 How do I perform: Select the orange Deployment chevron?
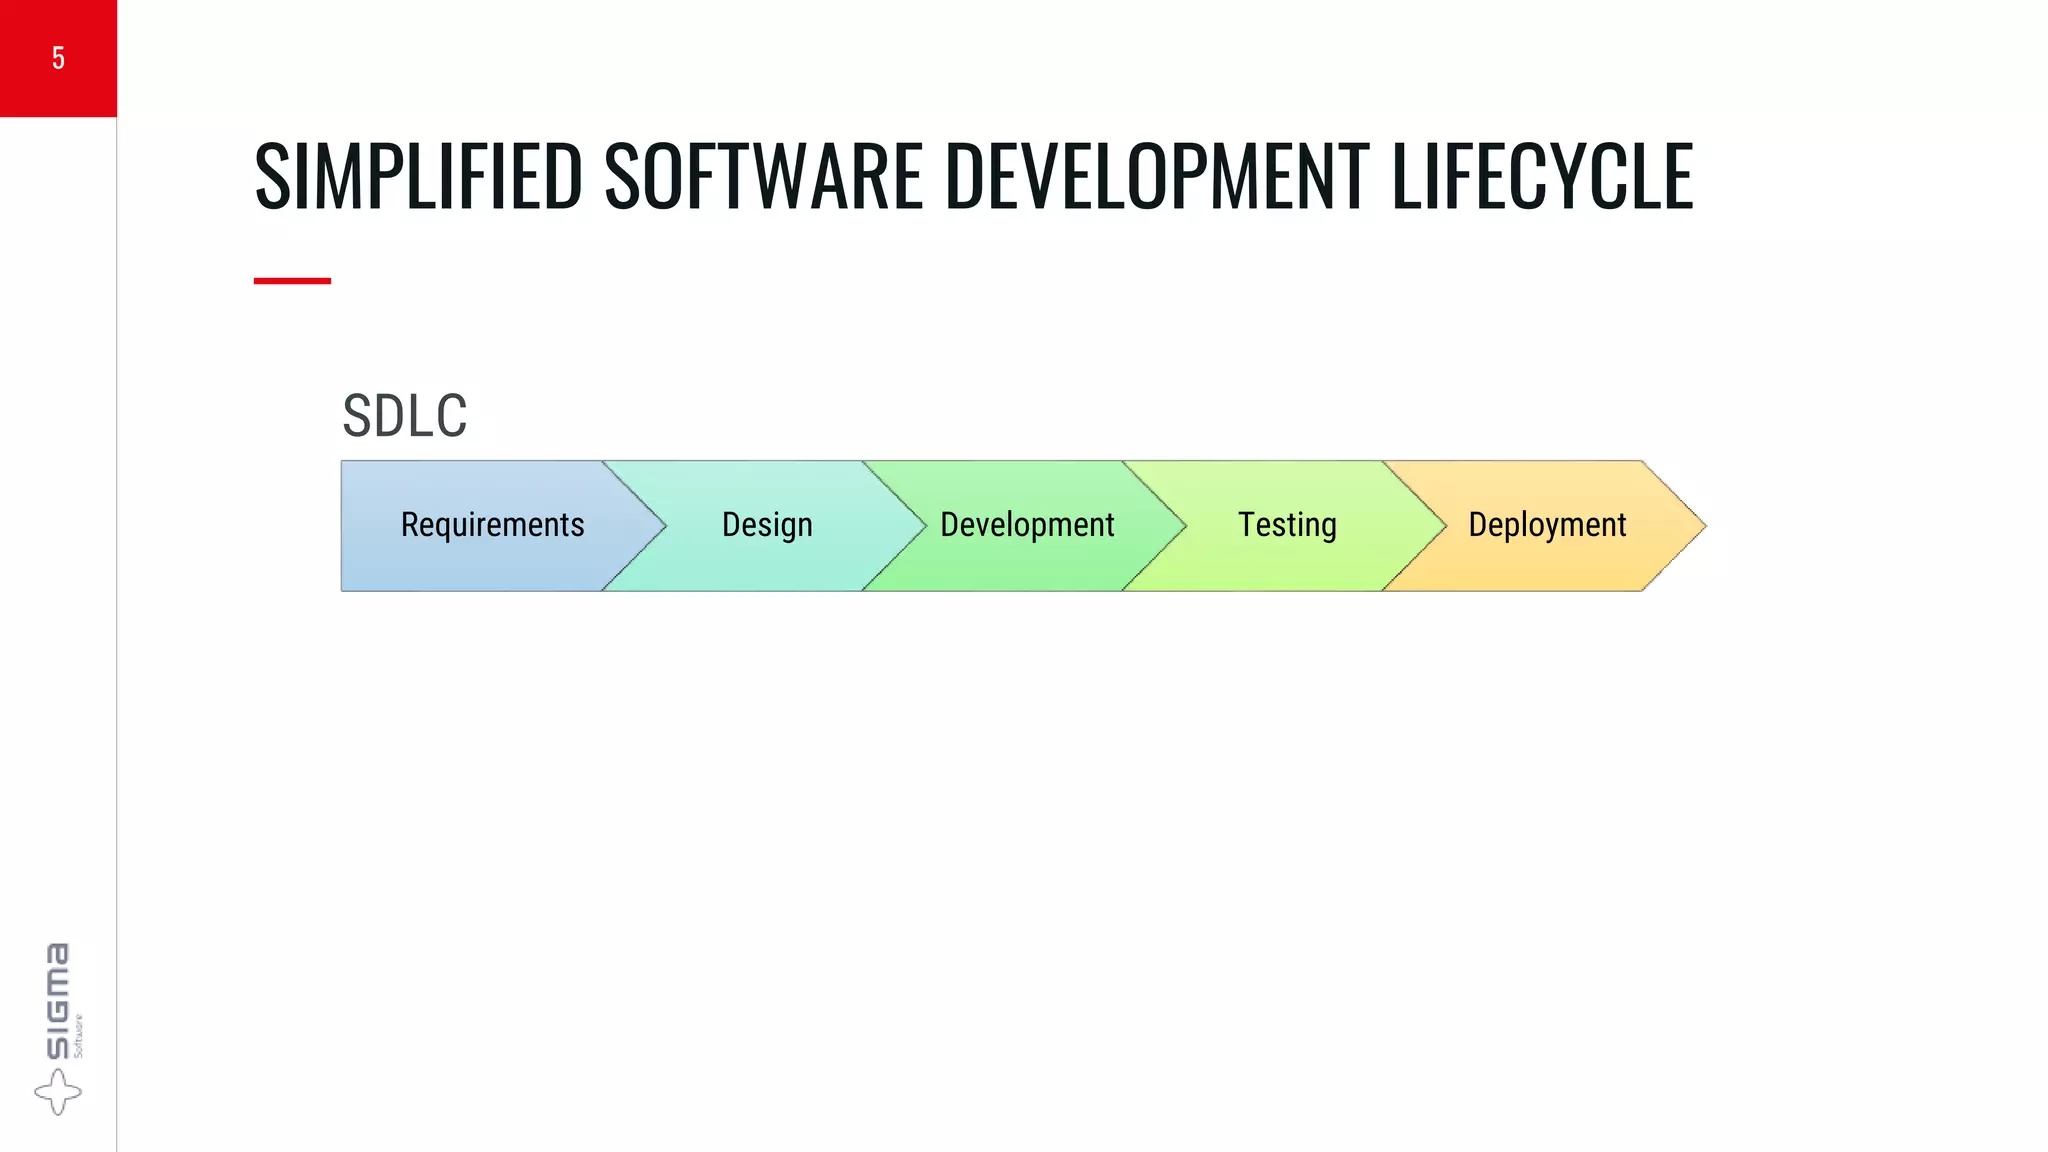1547,525
